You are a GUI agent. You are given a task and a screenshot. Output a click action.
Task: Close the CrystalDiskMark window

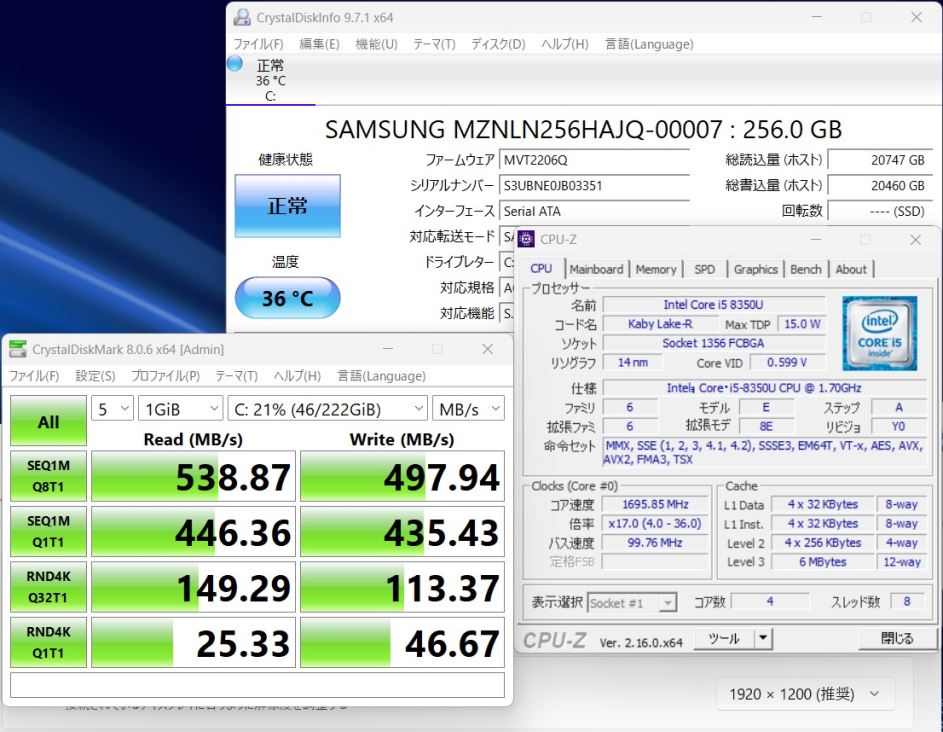(487, 349)
